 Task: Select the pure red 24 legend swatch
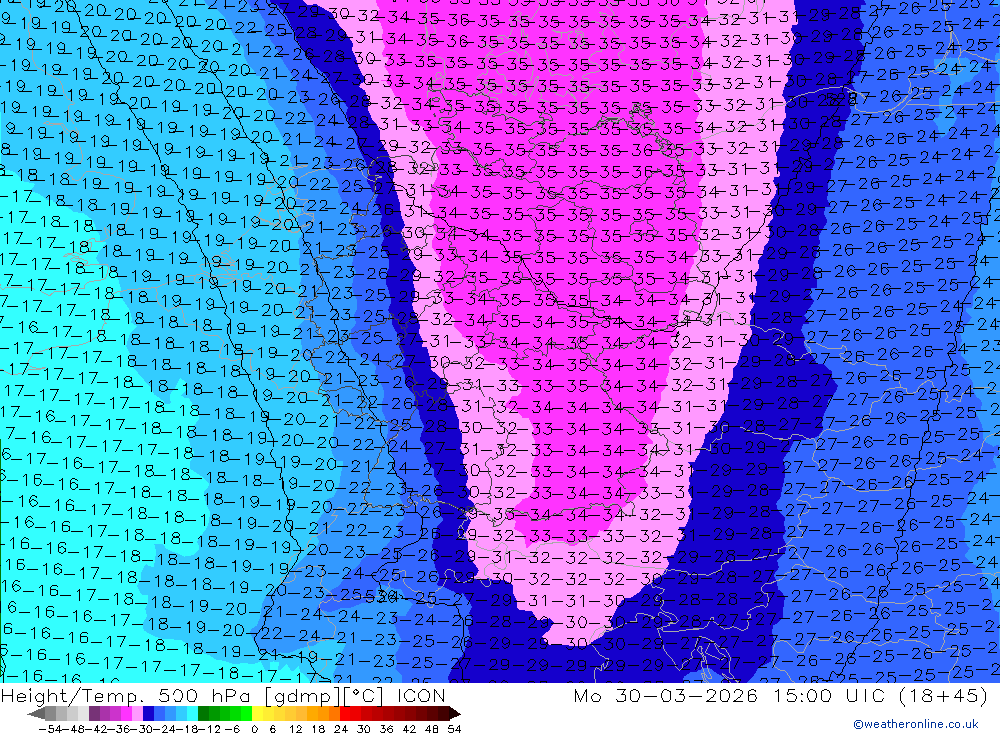click(345, 713)
